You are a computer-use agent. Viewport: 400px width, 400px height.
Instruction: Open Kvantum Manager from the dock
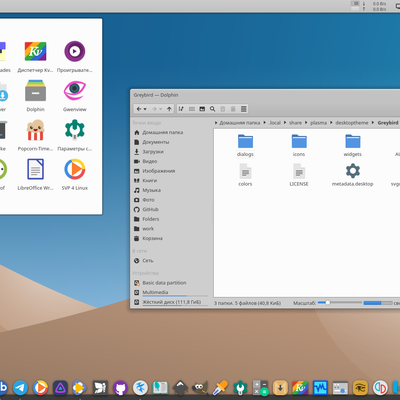300,388
